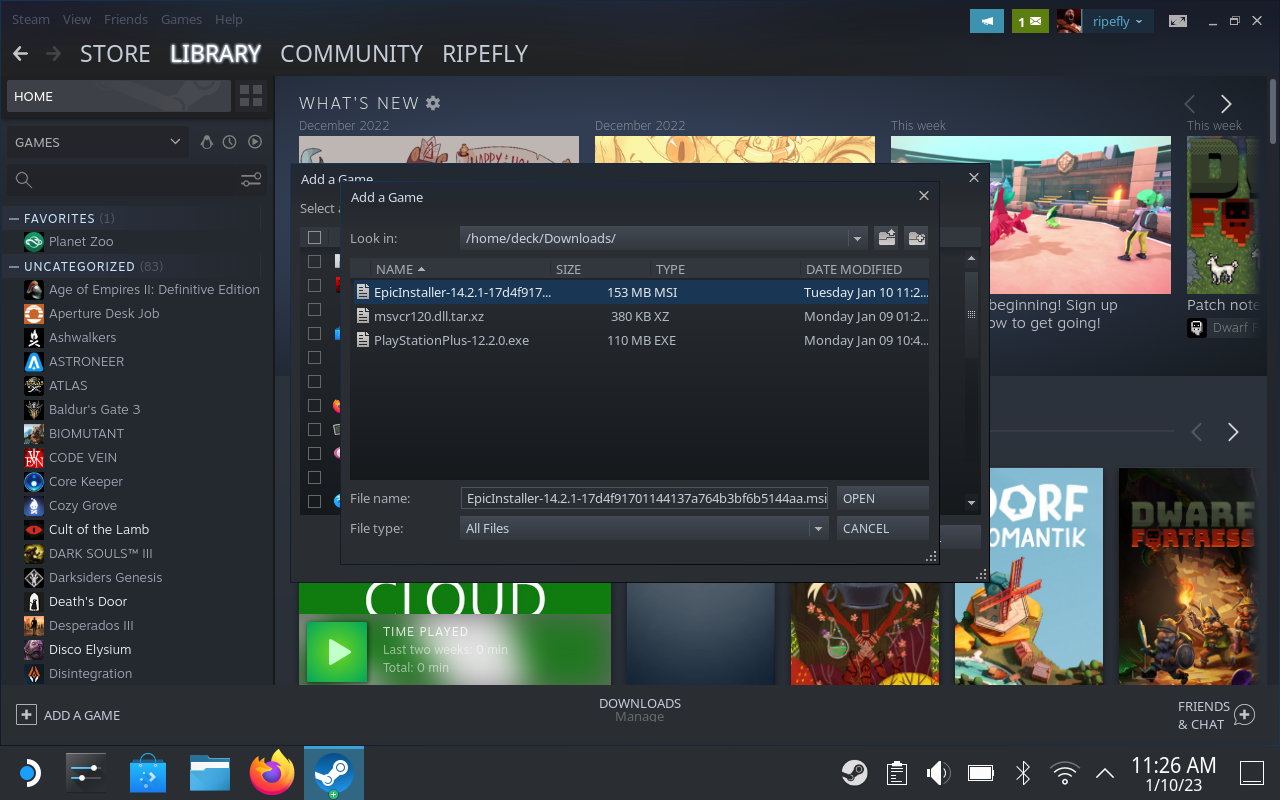Click the parent folder icon in Add a Game dialog
This screenshot has height=800, width=1280.
coord(886,238)
